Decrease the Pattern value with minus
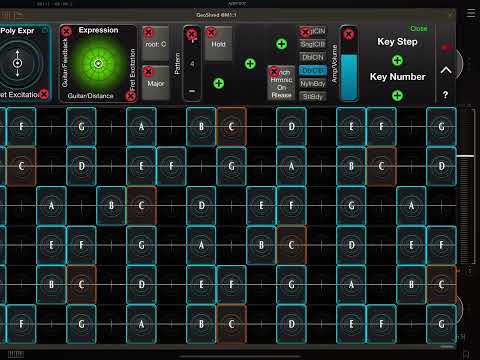Viewport: 480px width, 360px height. click(x=192, y=91)
